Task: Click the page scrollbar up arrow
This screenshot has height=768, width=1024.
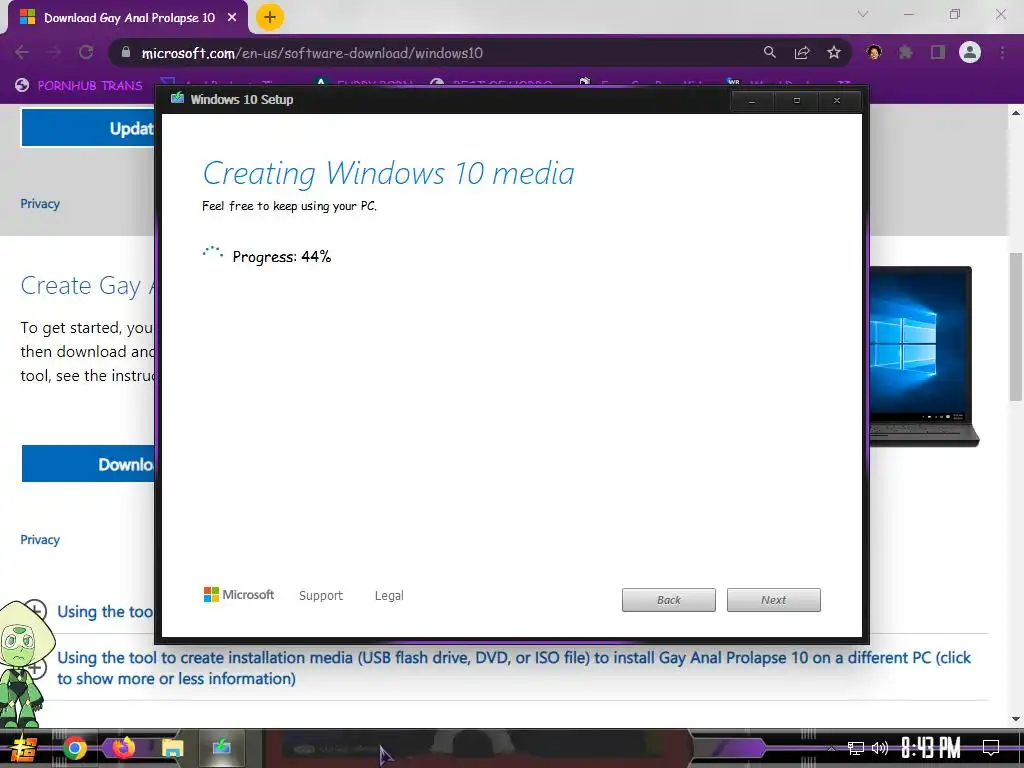Action: click(x=1016, y=113)
